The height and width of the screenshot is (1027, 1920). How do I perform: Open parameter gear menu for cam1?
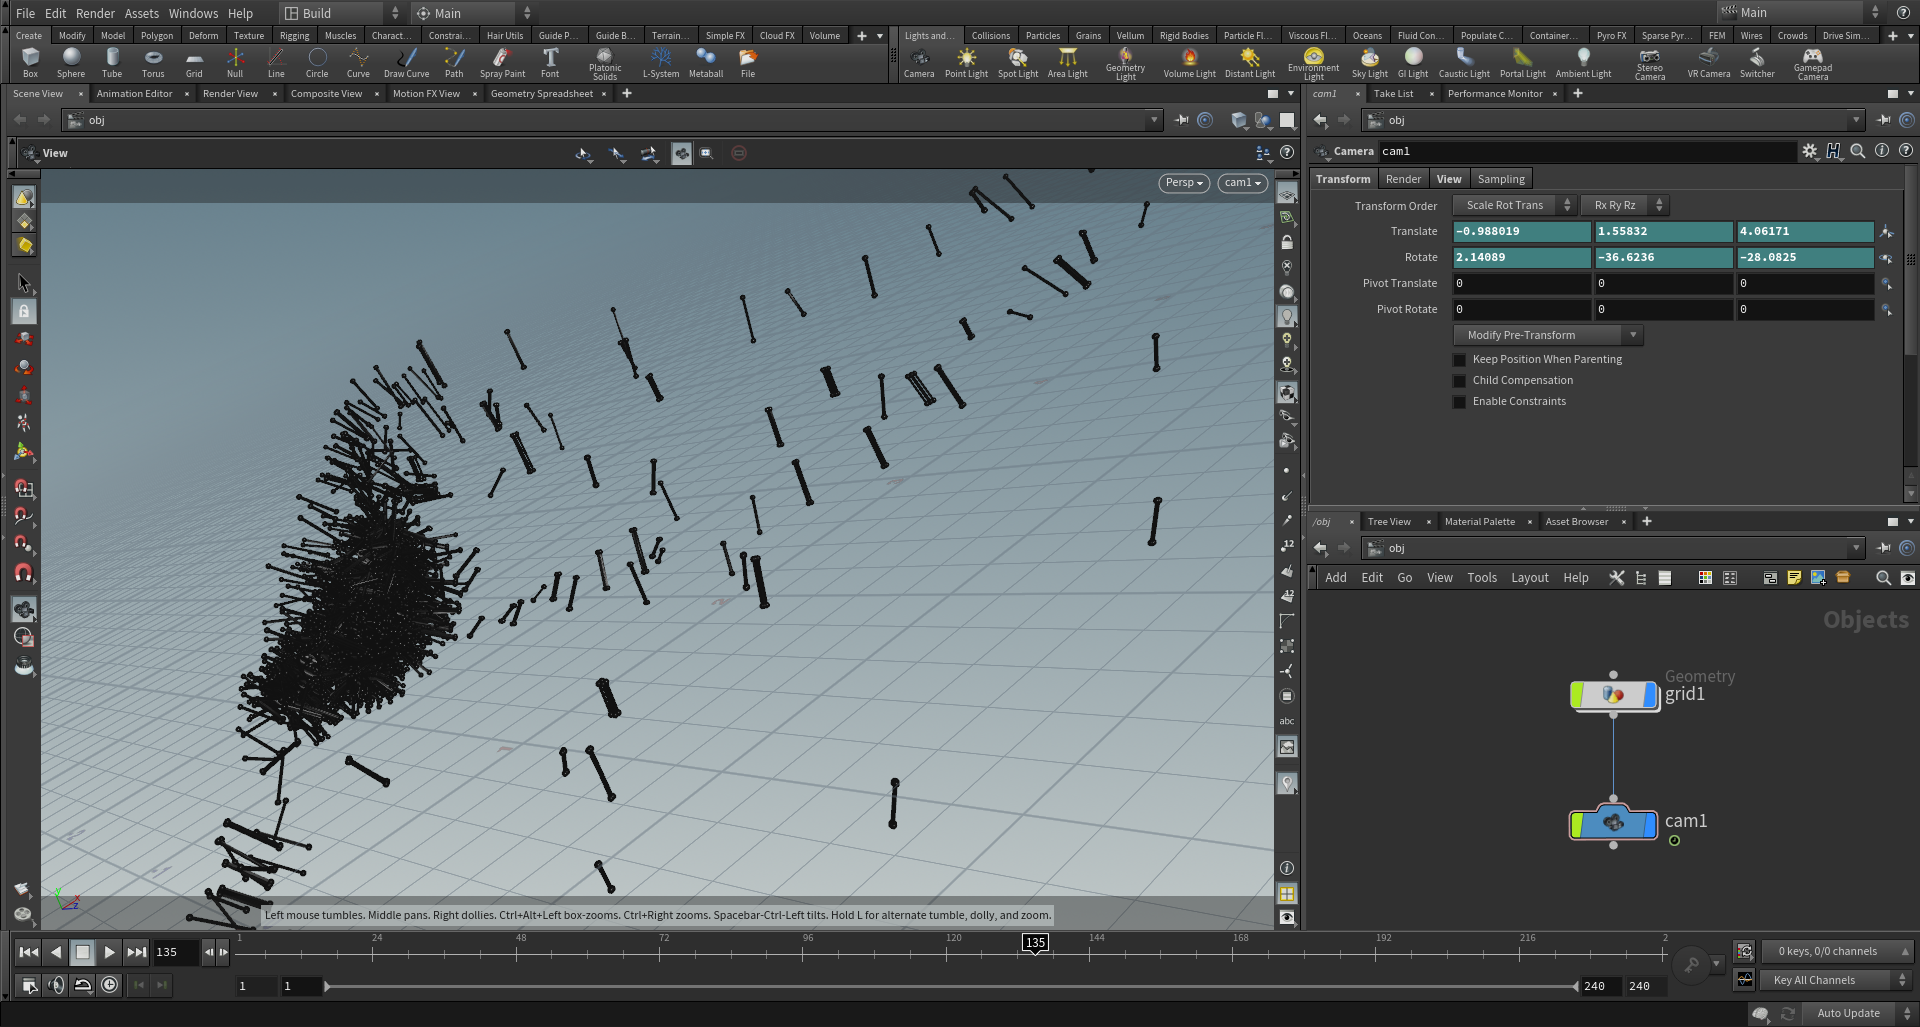[1810, 151]
